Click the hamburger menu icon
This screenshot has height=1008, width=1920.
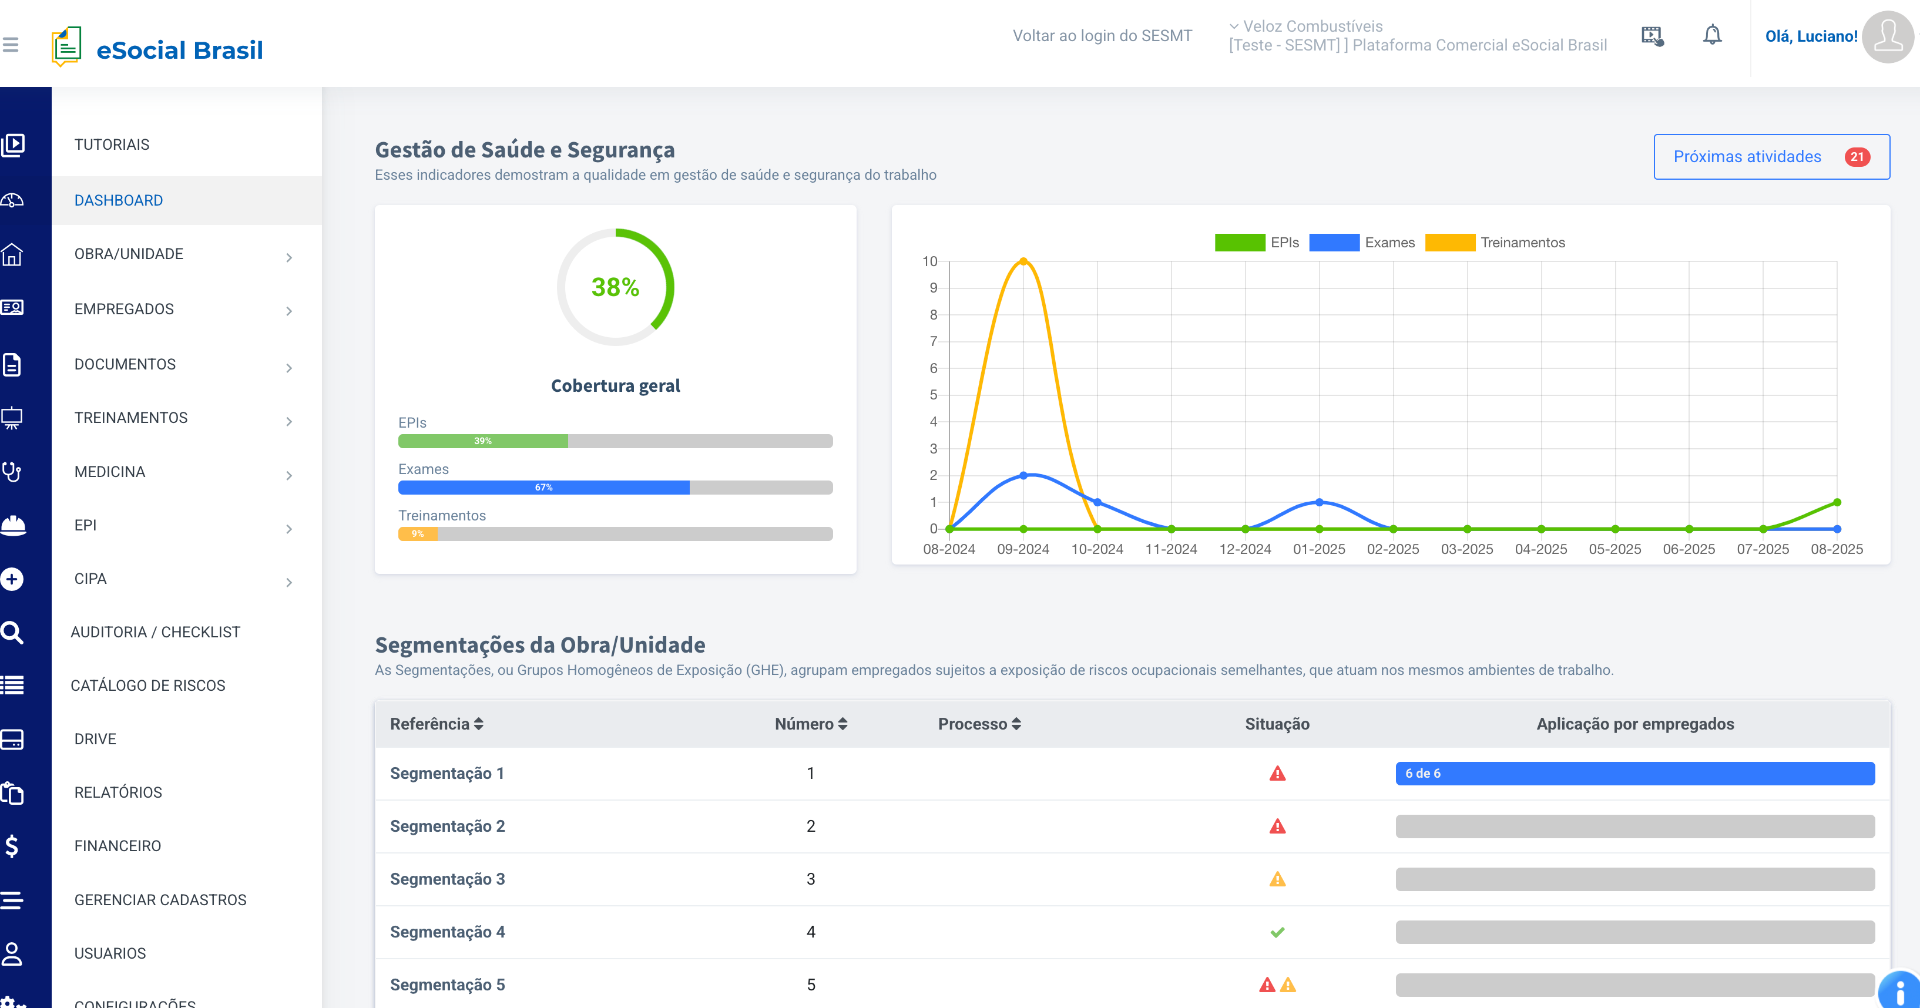click(x=11, y=45)
